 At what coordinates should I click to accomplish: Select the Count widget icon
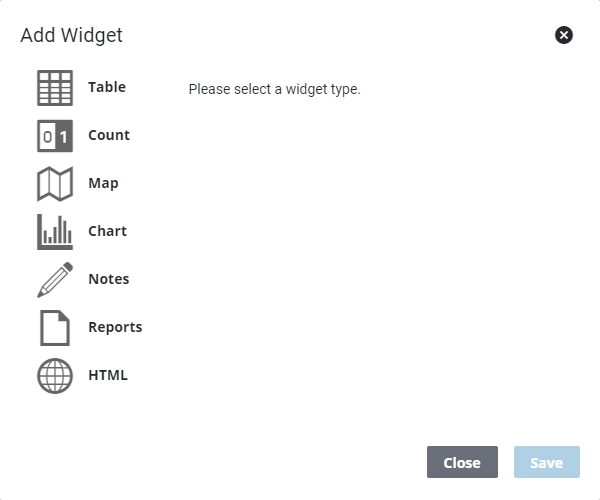[x=55, y=136]
